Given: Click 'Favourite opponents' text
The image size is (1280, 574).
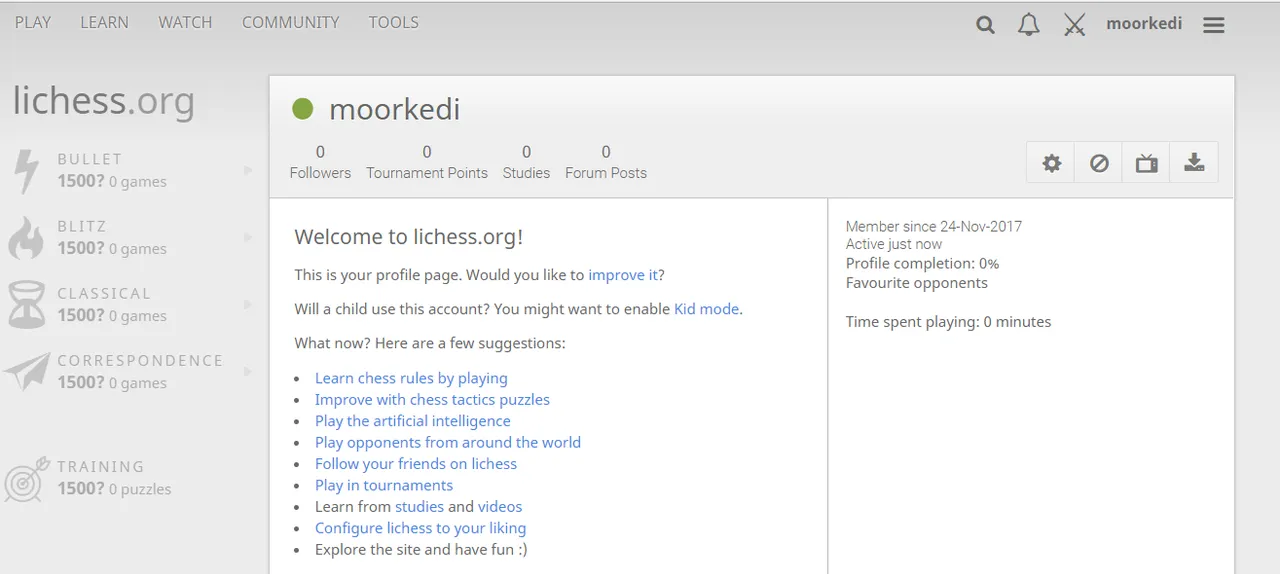Looking at the screenshot, I should pyautogui.click(x=917, y=283).
